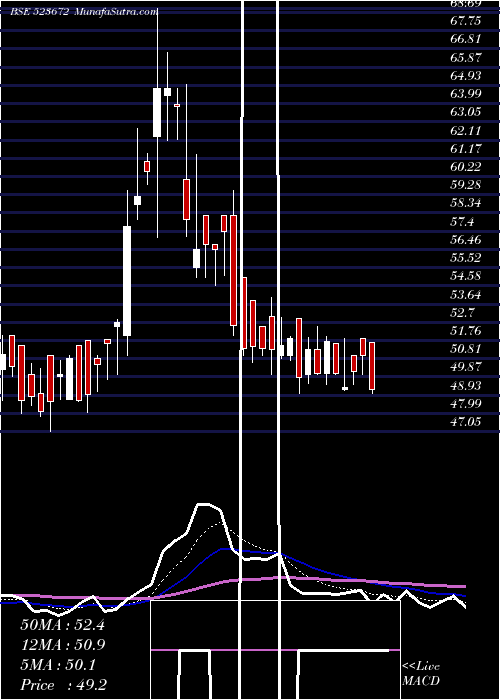This screenshot has width=500, height=700.
Task: Click the 48.93 axis label
Action: click(466, 386)
